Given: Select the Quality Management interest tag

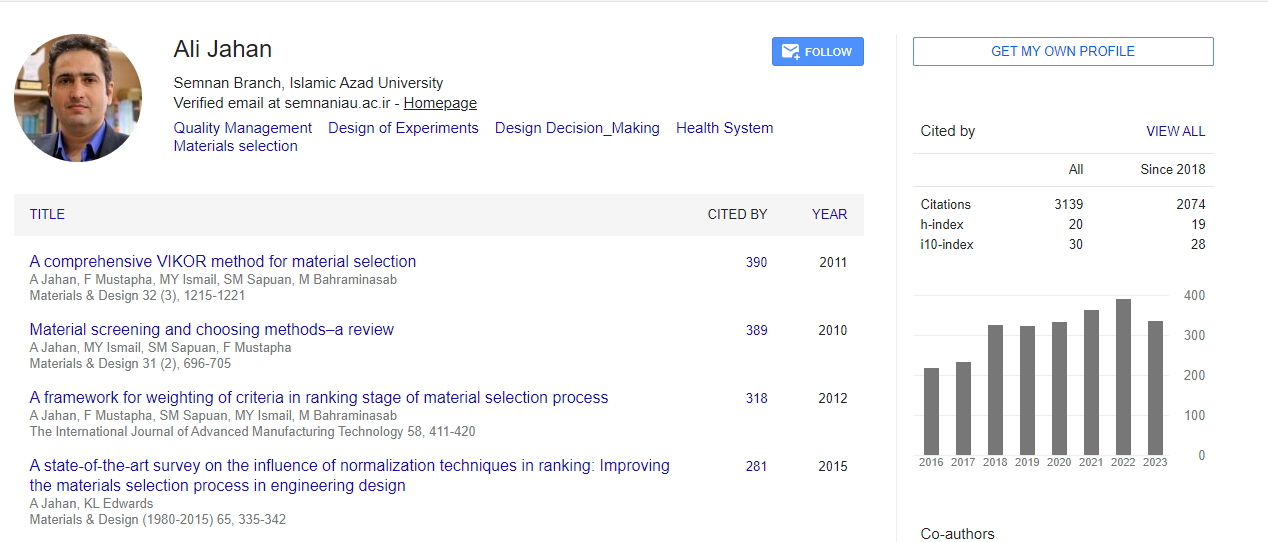Looking at the screenshot, I should click(243, 128).
